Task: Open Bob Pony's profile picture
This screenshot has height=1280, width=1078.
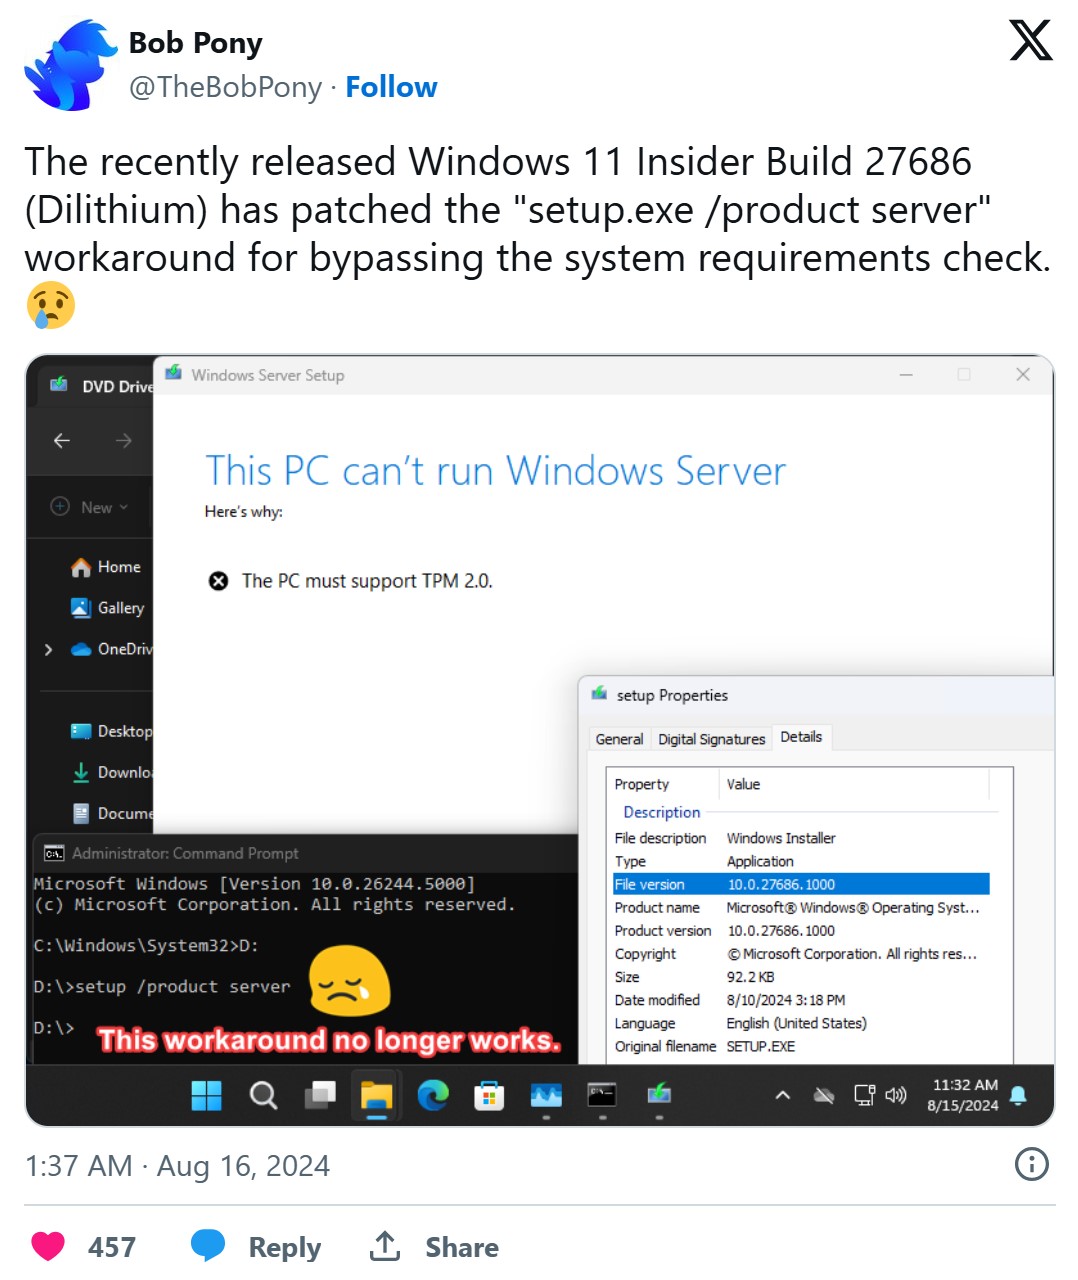Action: 67,64
